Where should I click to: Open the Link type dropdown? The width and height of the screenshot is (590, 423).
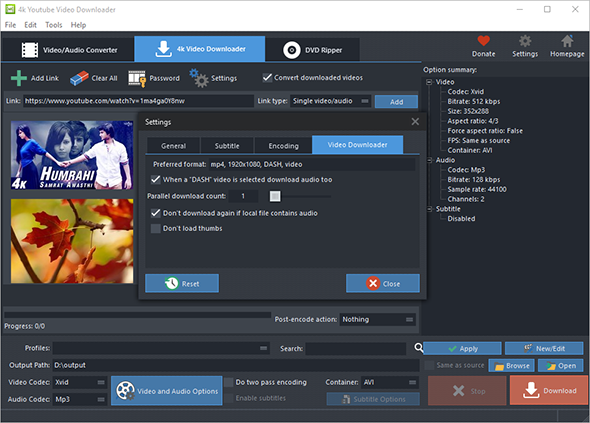point(330,101)
